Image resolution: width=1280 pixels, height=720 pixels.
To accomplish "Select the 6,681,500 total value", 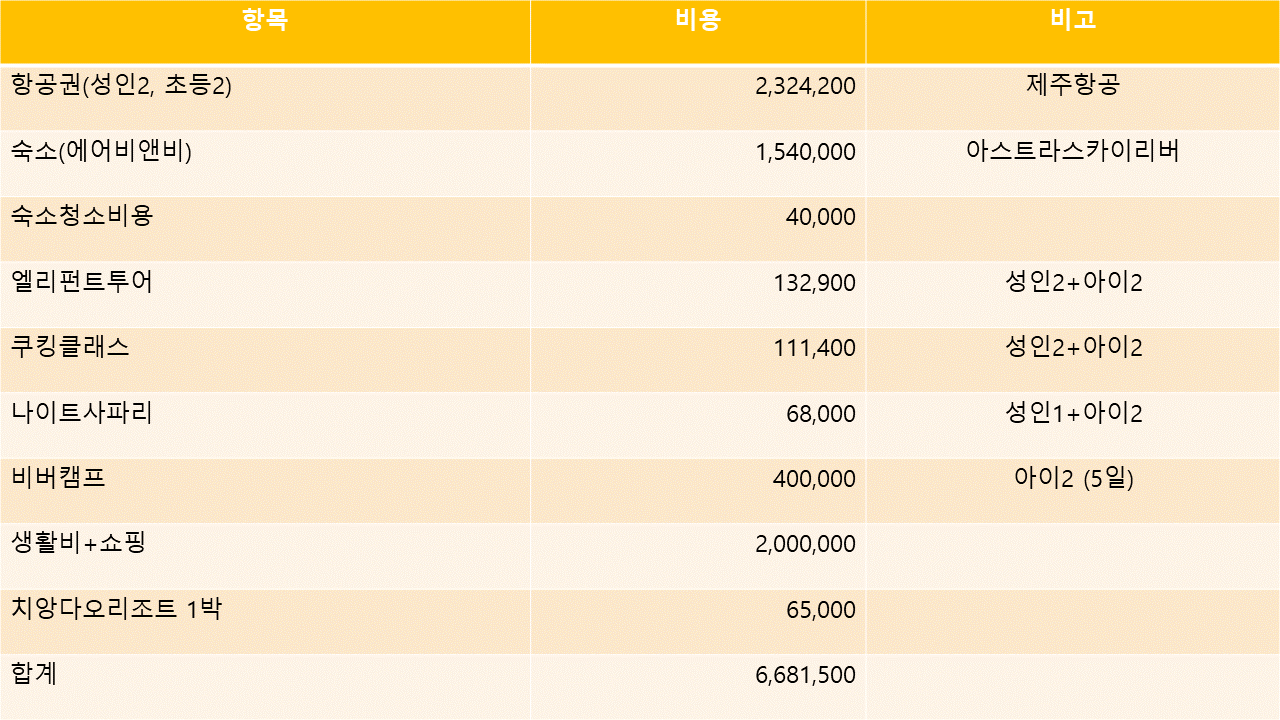I will point(805,675).
